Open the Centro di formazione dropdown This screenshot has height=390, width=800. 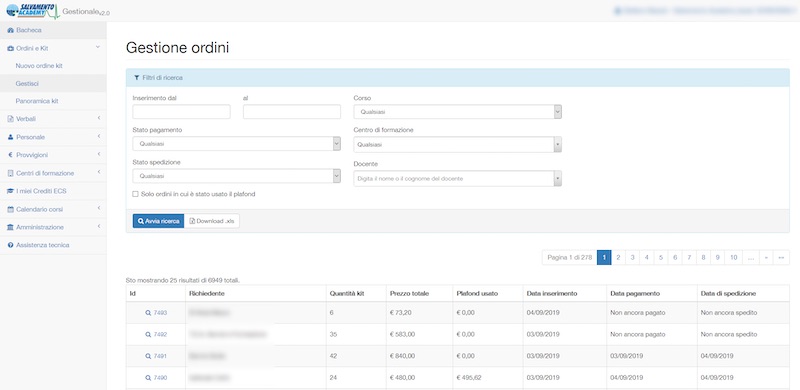[457, 144]
